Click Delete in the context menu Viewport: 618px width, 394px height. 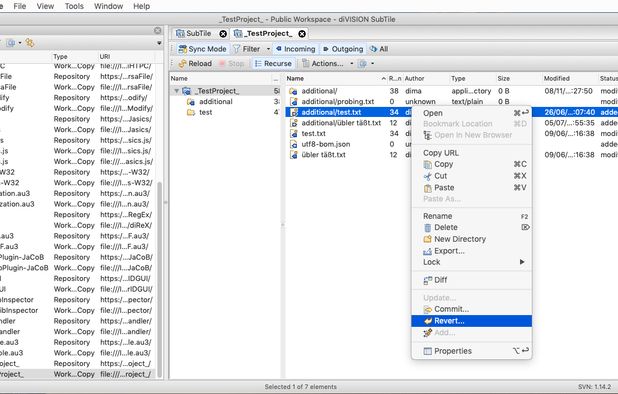[x=471, y=227]
